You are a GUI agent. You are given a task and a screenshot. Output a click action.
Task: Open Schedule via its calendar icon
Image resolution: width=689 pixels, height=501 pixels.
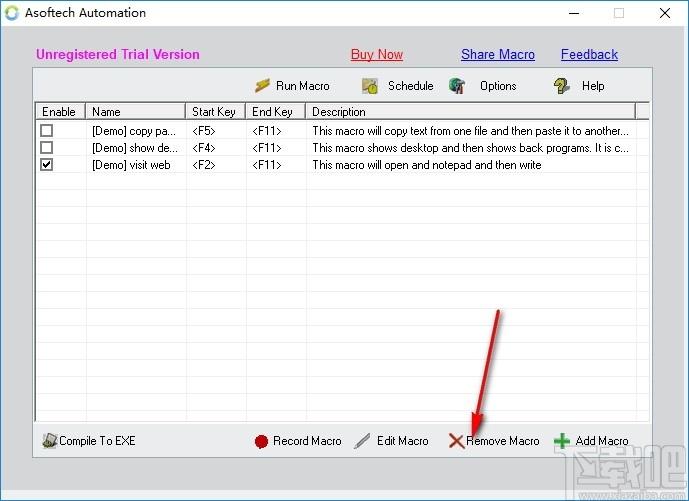click(370, 86)
